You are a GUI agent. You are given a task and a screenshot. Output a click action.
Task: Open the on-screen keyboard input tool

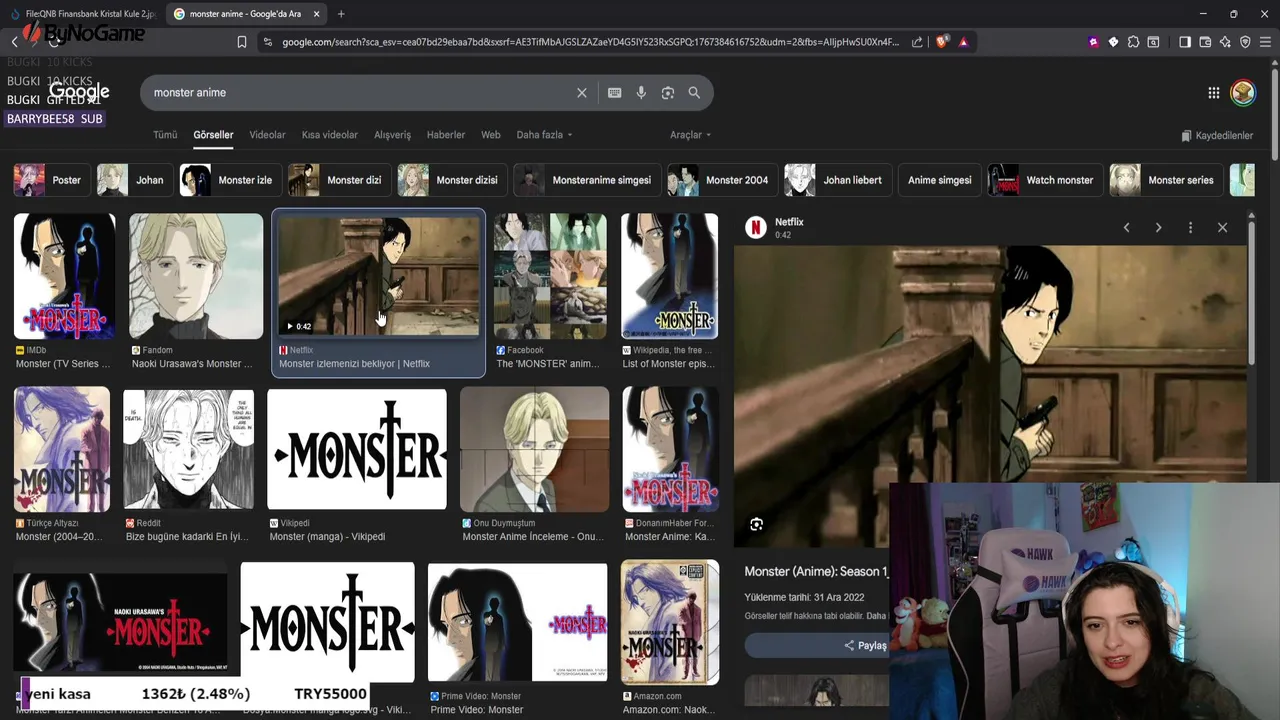(x=615, y=93)
